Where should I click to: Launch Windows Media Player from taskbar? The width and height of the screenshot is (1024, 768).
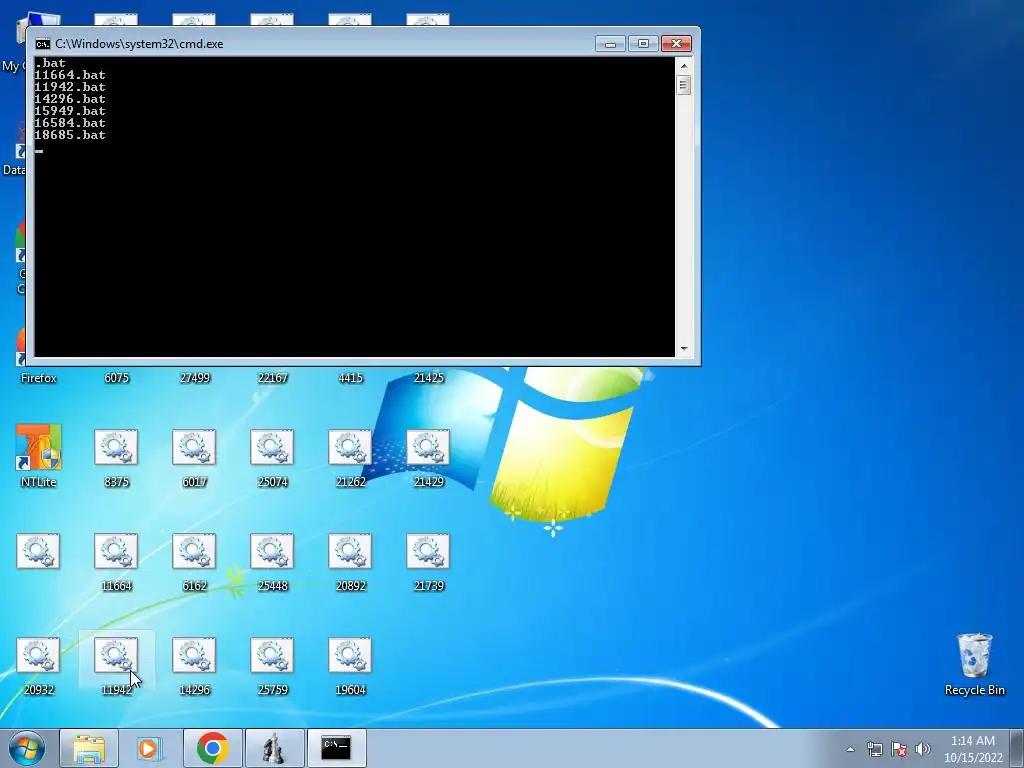click(148, 748)
